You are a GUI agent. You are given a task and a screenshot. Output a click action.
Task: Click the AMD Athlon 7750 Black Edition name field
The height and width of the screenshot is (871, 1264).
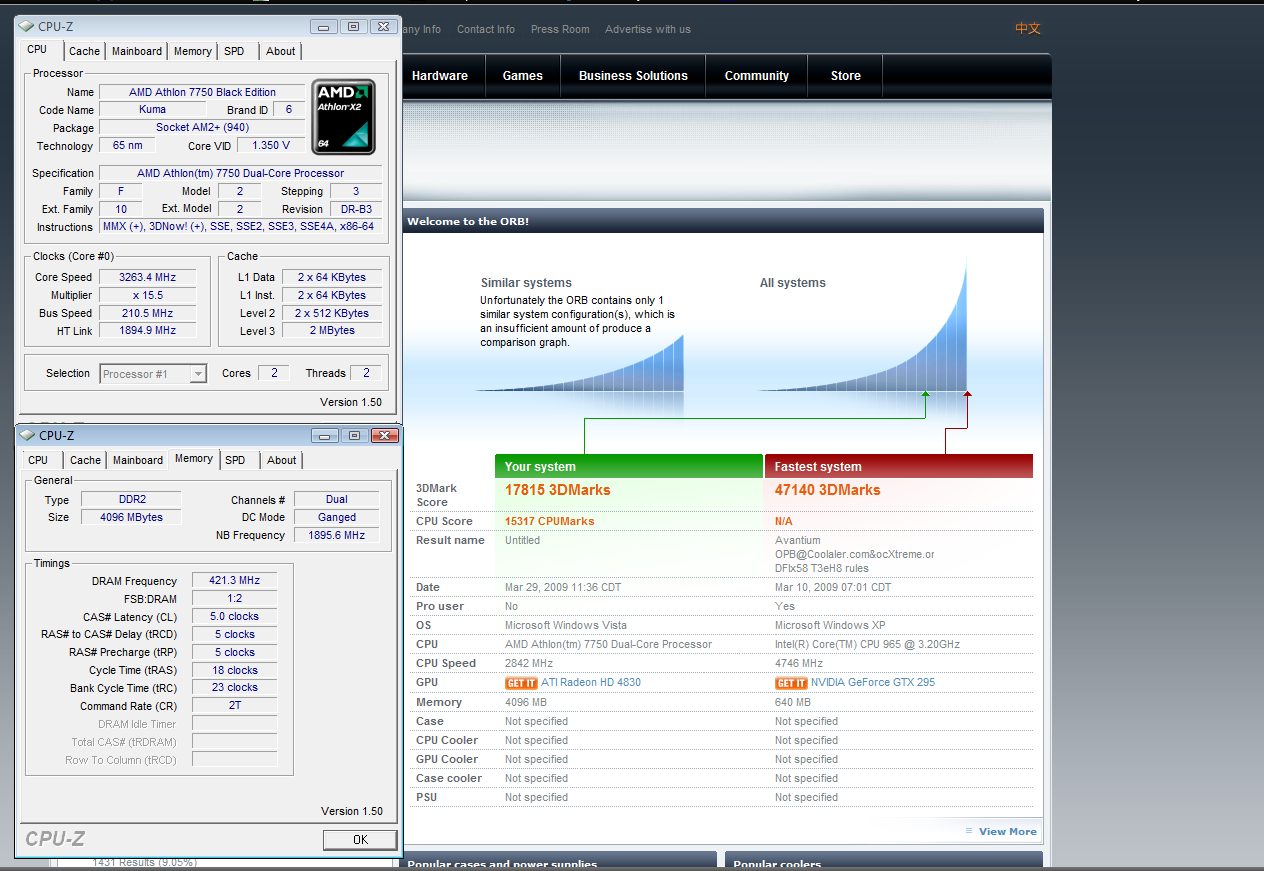tap(202, 92)
